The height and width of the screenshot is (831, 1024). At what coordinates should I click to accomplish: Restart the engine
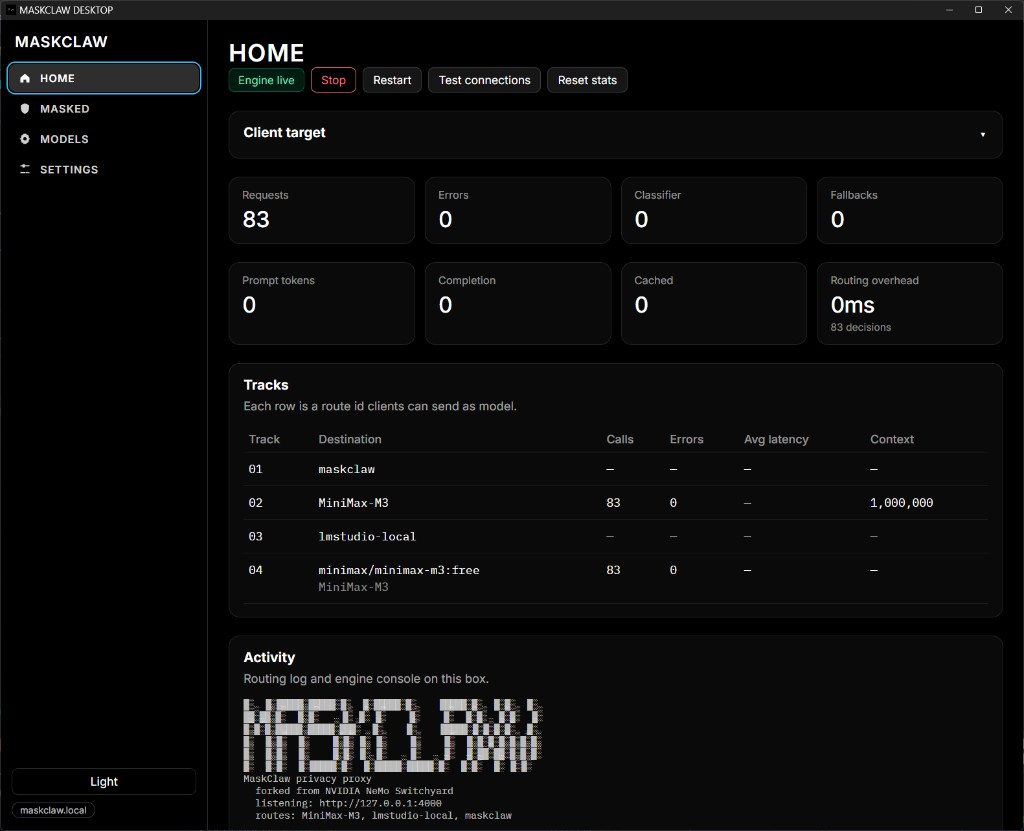(x=392, y=80)
